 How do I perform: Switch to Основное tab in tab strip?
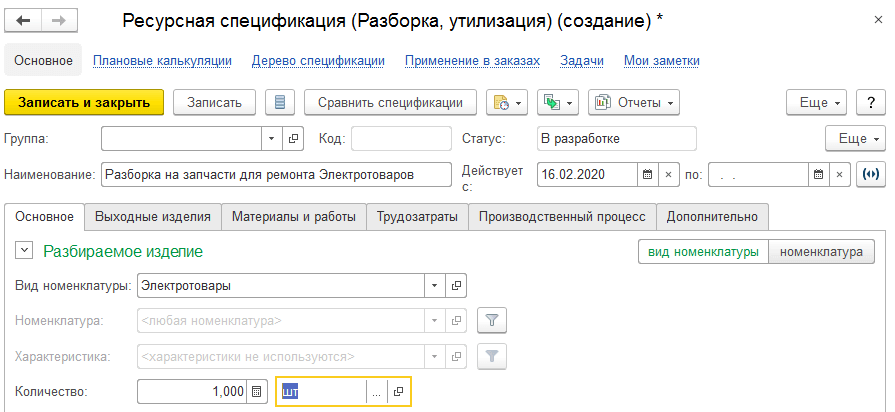tap(45, 217)
